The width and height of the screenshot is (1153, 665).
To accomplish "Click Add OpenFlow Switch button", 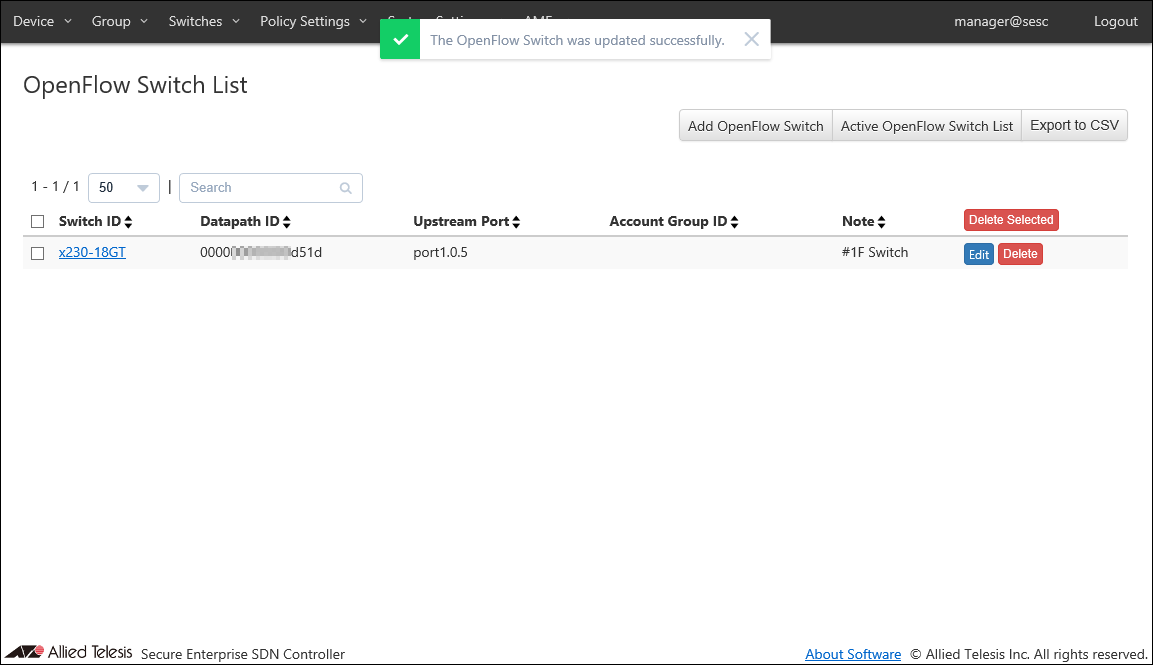I will click(755, 126).
